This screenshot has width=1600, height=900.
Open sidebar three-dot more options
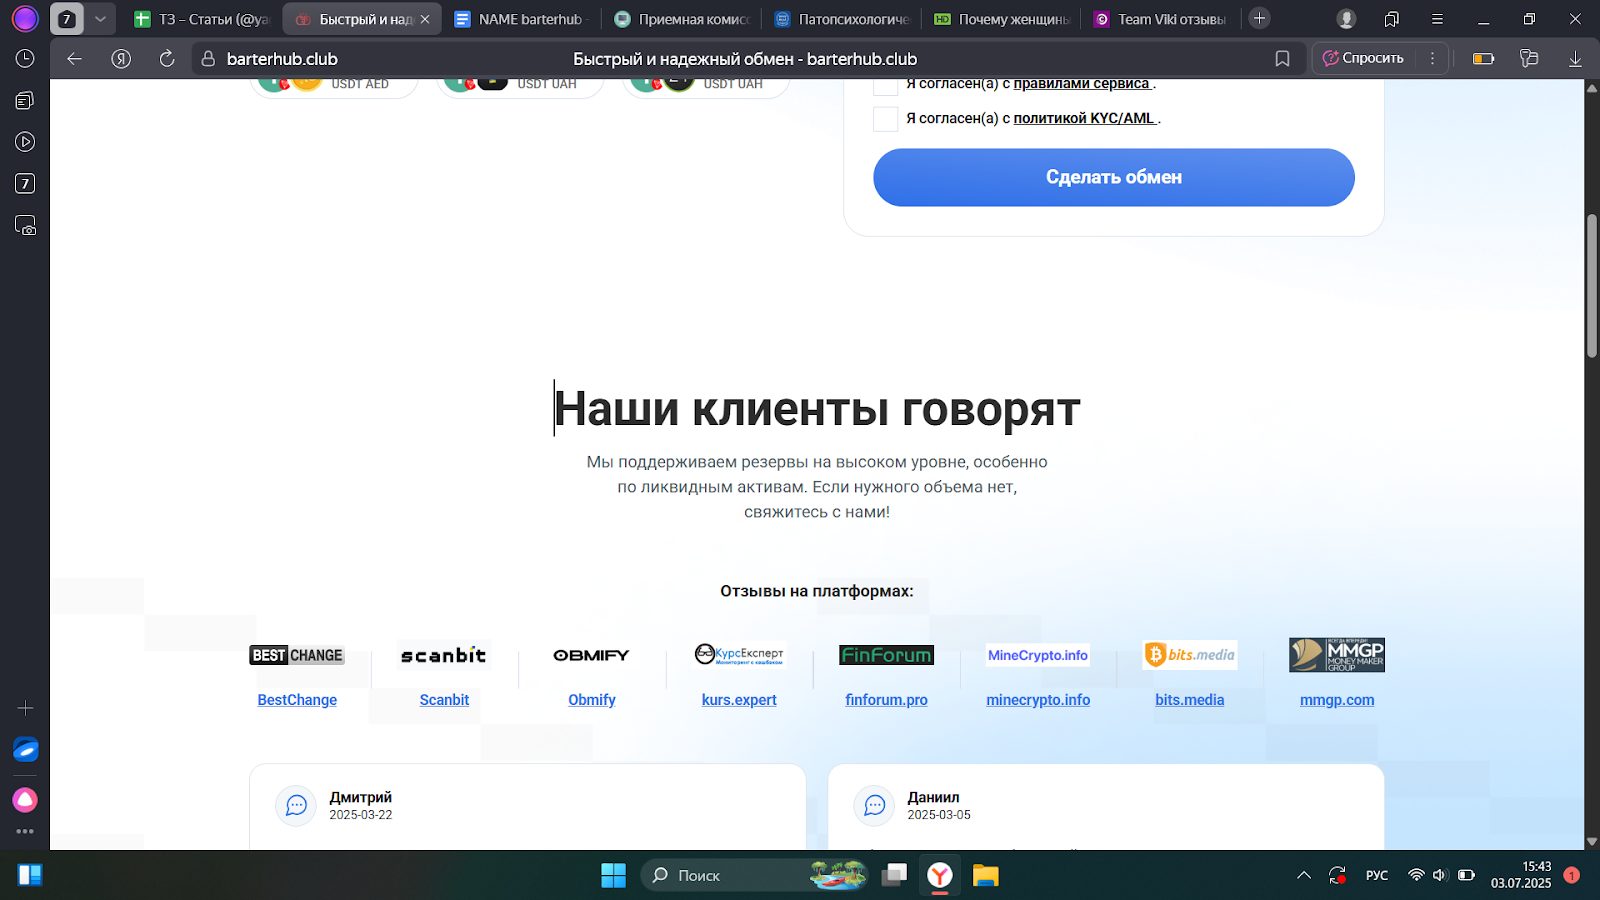click(25, 831)
